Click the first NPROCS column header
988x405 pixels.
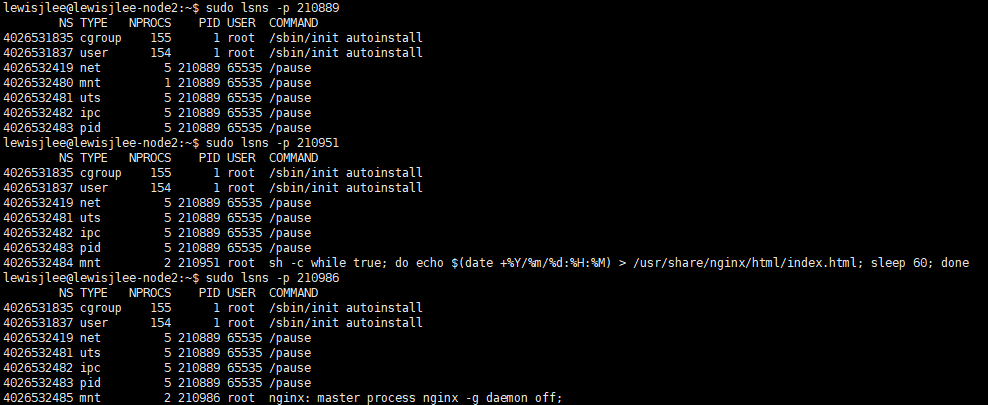coord(150,23)
